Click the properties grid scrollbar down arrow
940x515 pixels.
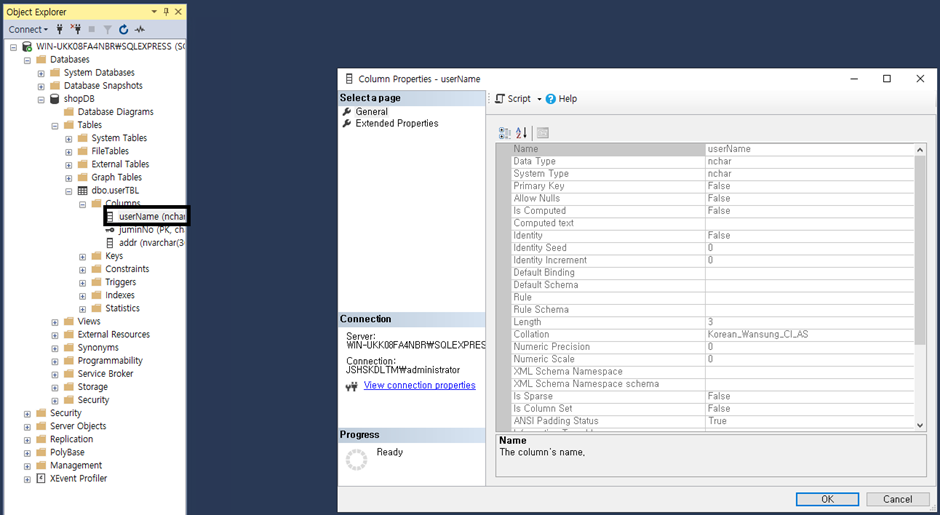coord(920,424)
